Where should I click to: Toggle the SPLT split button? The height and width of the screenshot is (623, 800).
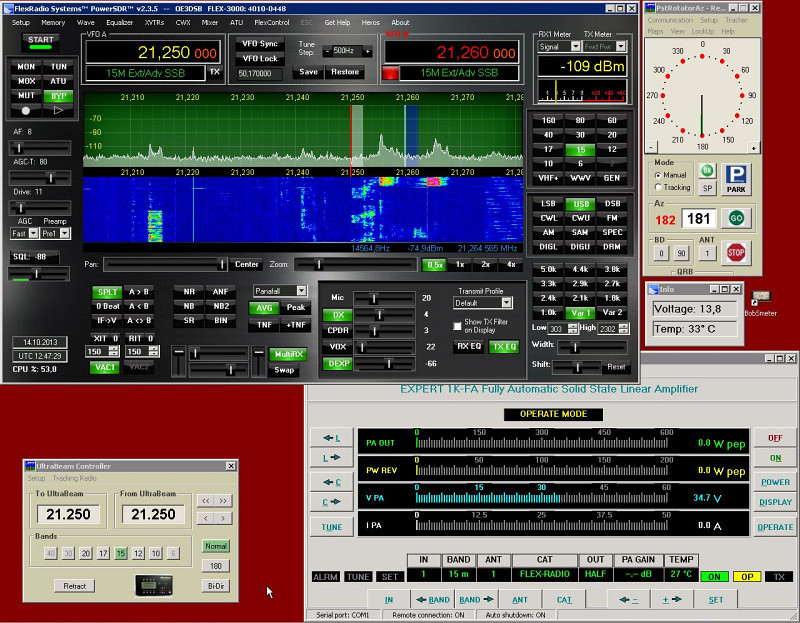click(x=107, y=292)
